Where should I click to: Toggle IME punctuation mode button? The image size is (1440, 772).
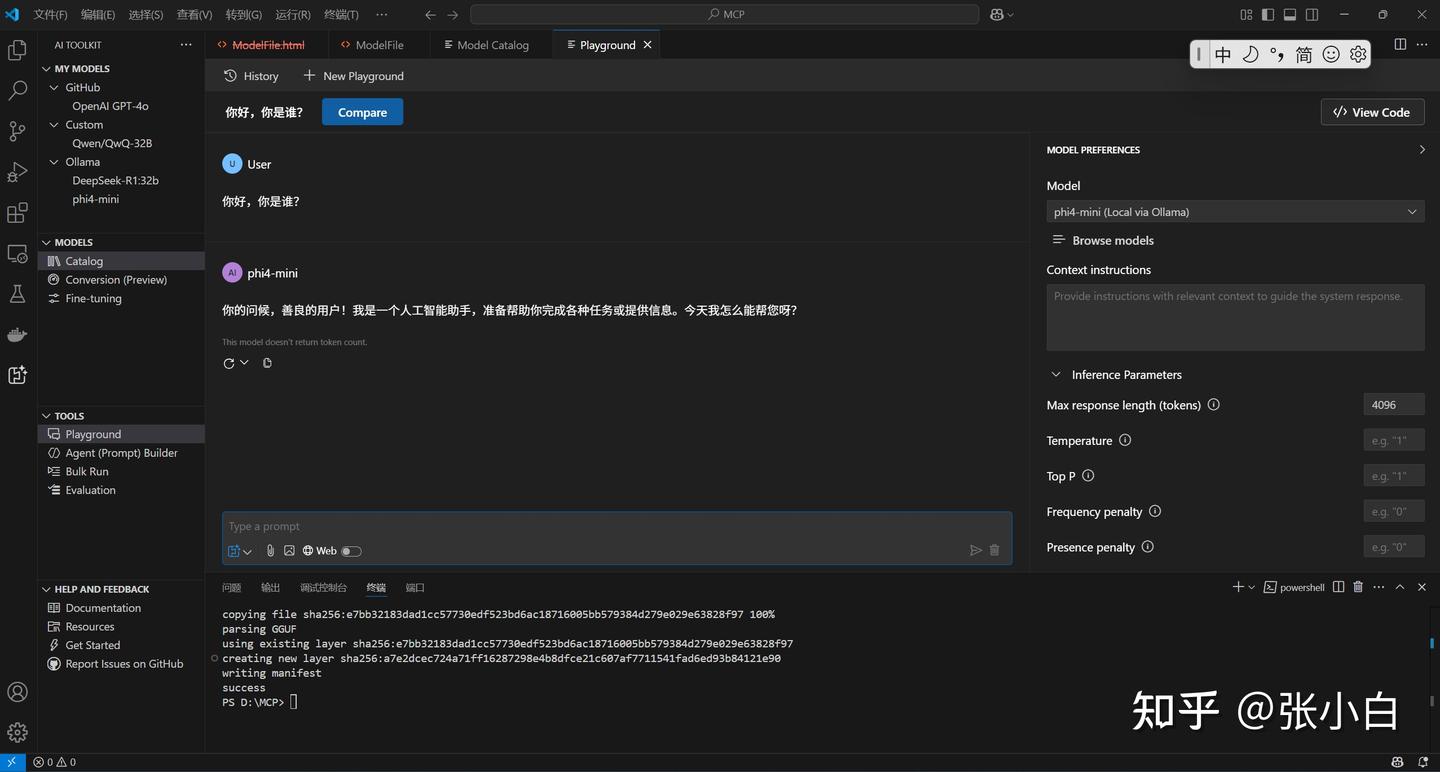1277,55
